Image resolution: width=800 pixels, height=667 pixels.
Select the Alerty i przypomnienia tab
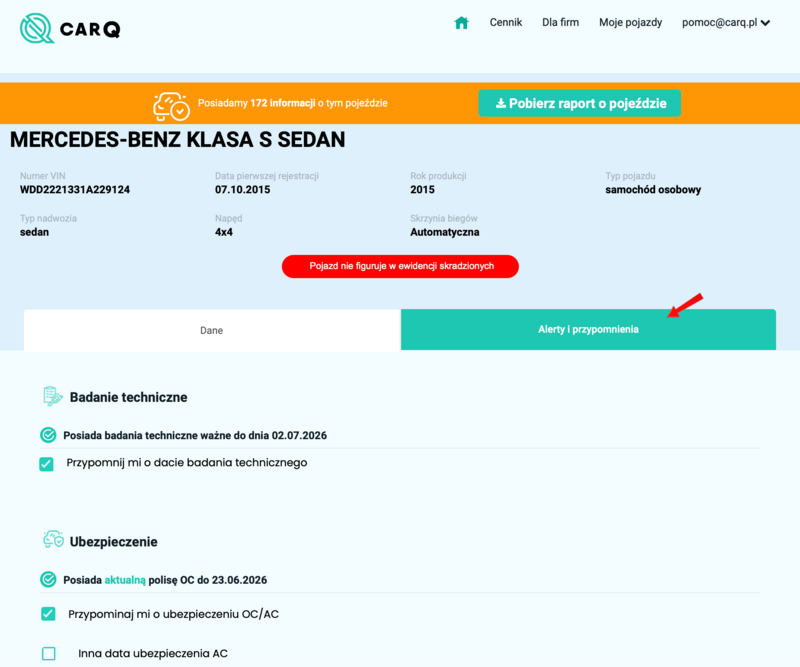point(588,329)
